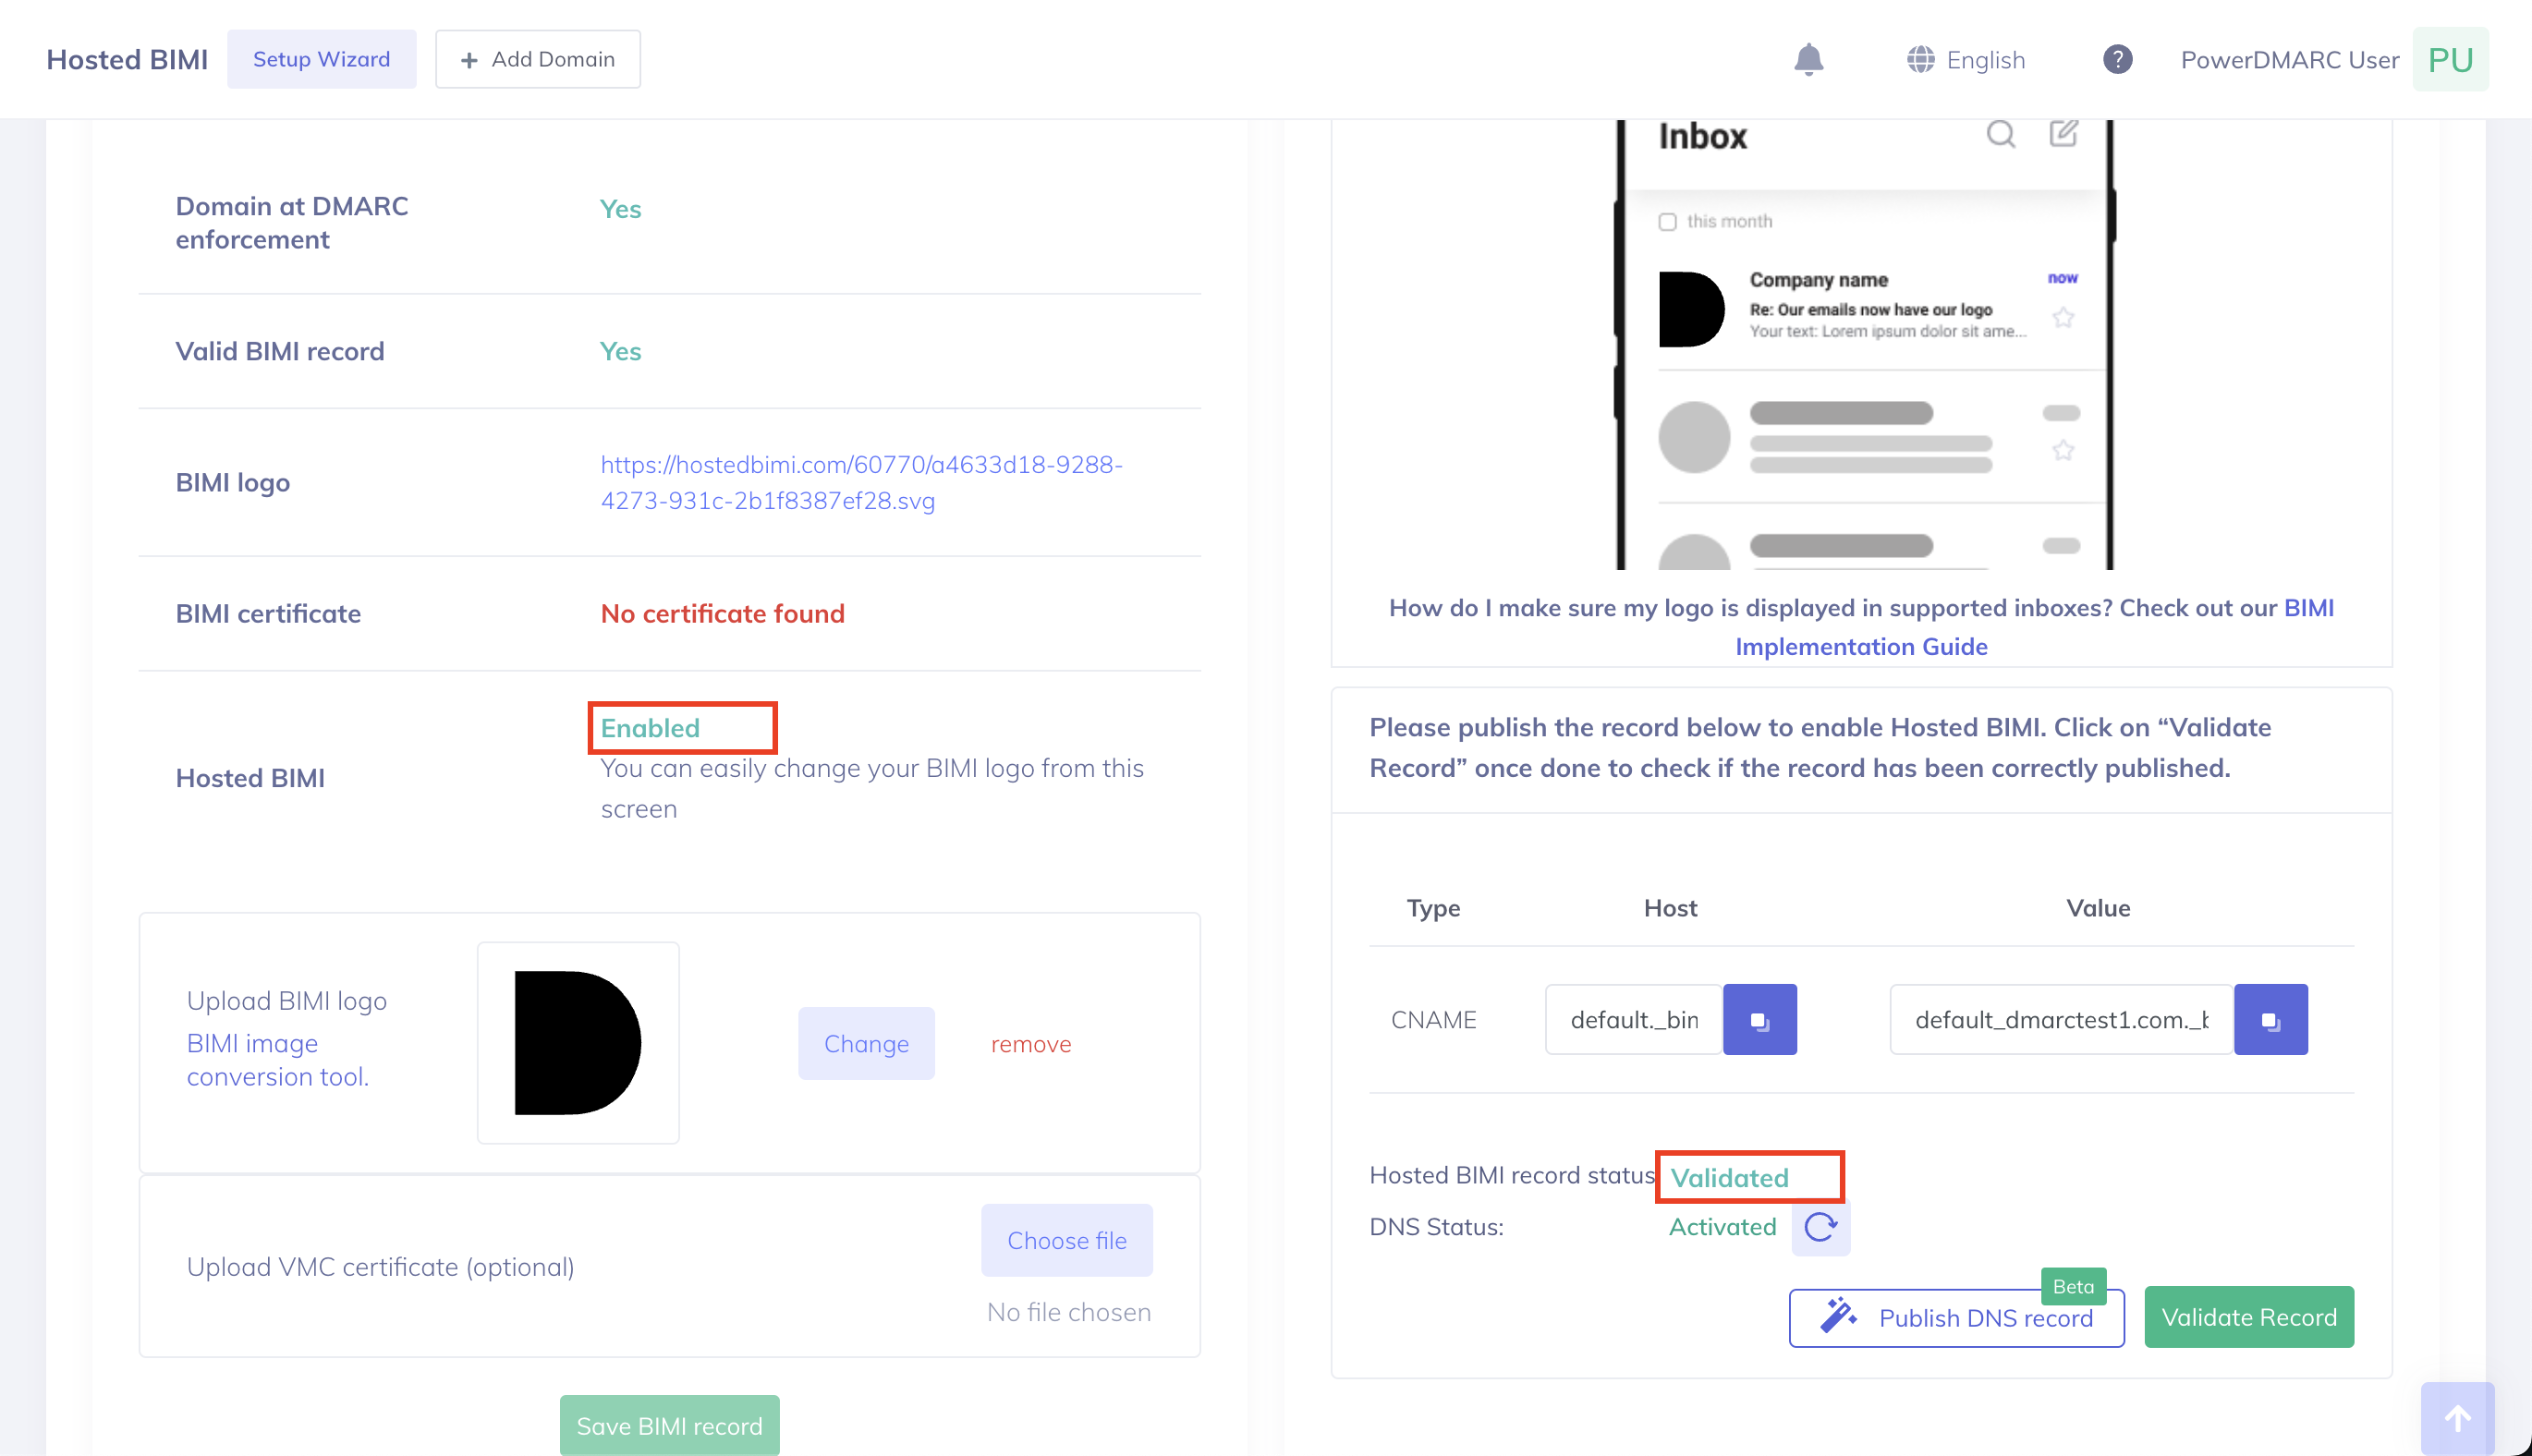This screenshot has height=1456, width=2532.
Task: Refresh the DNS status
Action: point(1820,1226)
